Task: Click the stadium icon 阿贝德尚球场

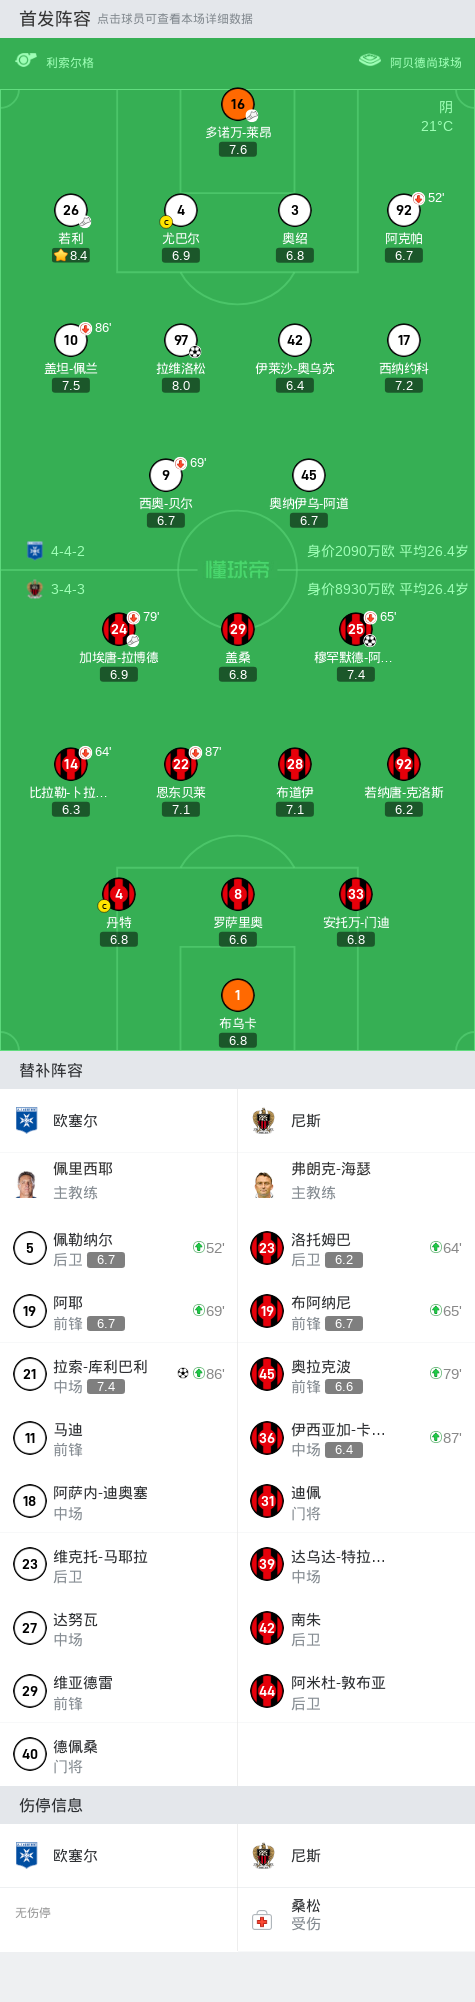Action: [370, 61]
